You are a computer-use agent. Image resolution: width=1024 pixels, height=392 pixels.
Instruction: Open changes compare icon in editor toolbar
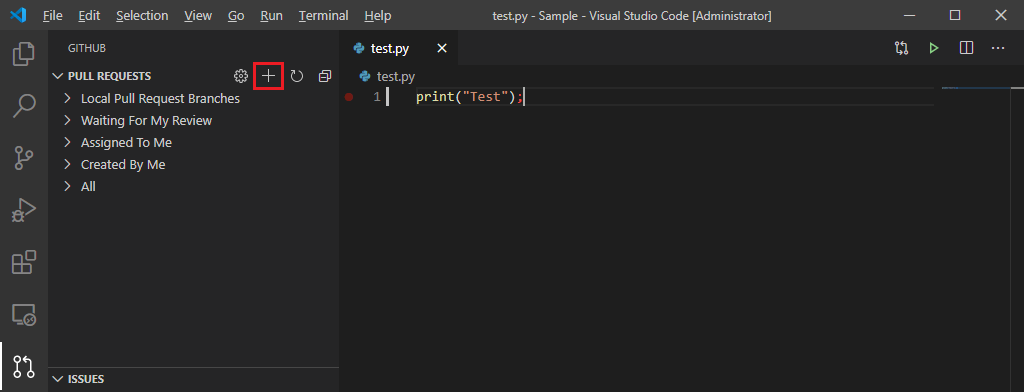click(902, 48)
